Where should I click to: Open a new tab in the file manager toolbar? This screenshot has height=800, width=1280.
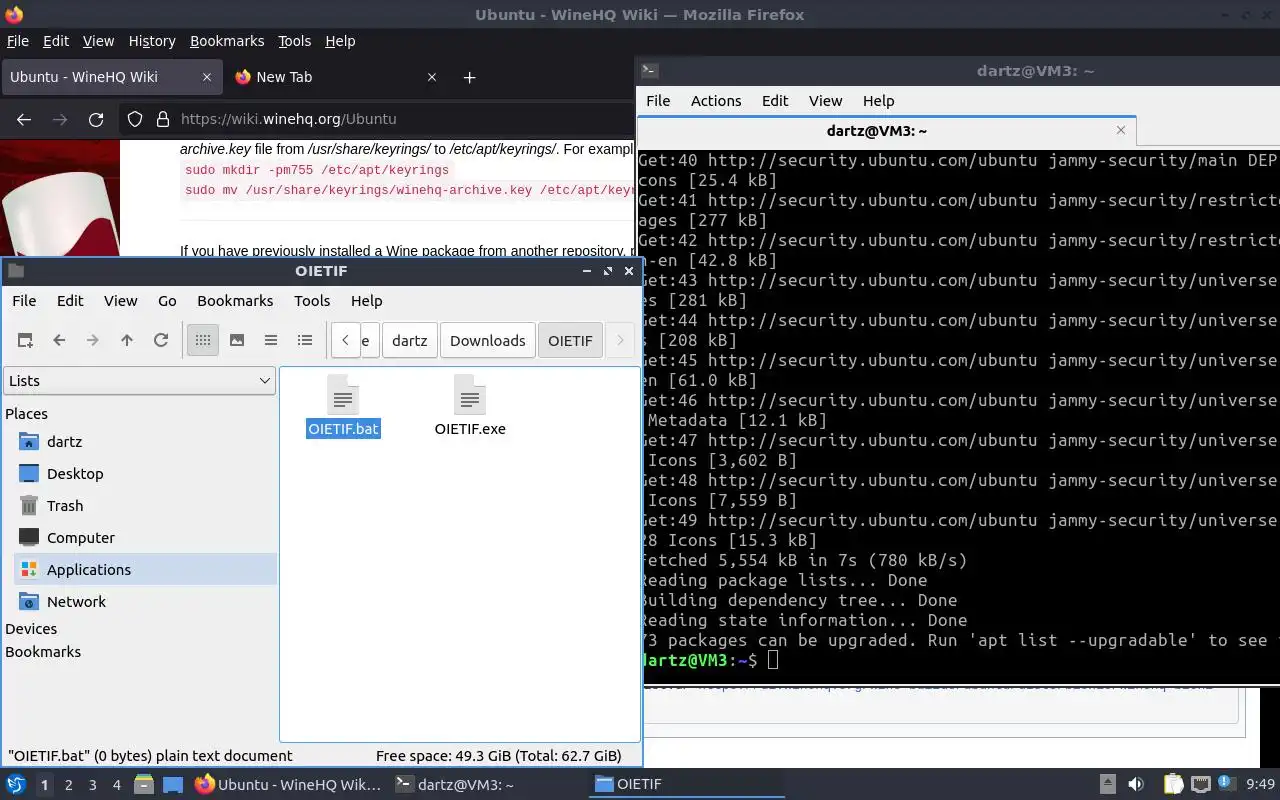(x=25, y=340)
